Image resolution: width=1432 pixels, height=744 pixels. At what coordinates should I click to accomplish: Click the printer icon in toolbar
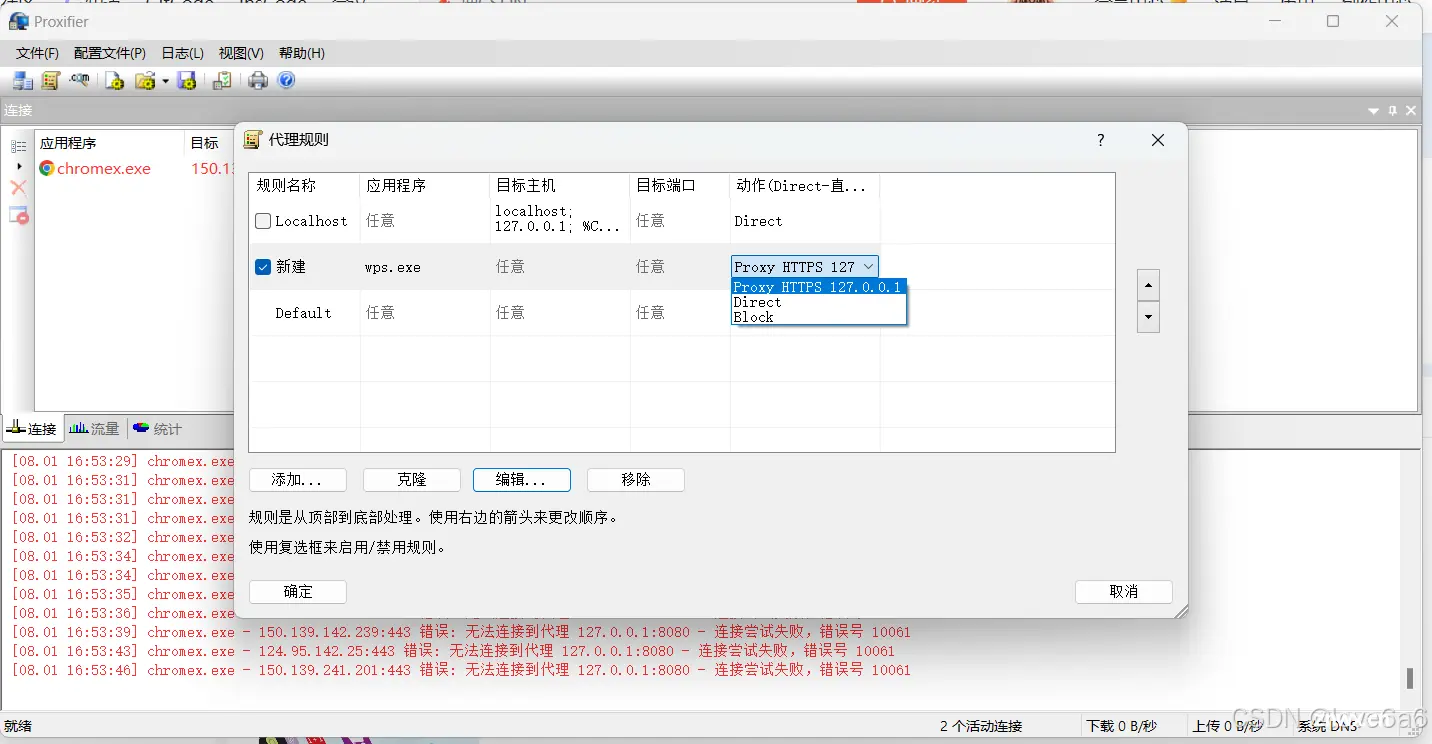pyautogui.click(x=258, y=81)
